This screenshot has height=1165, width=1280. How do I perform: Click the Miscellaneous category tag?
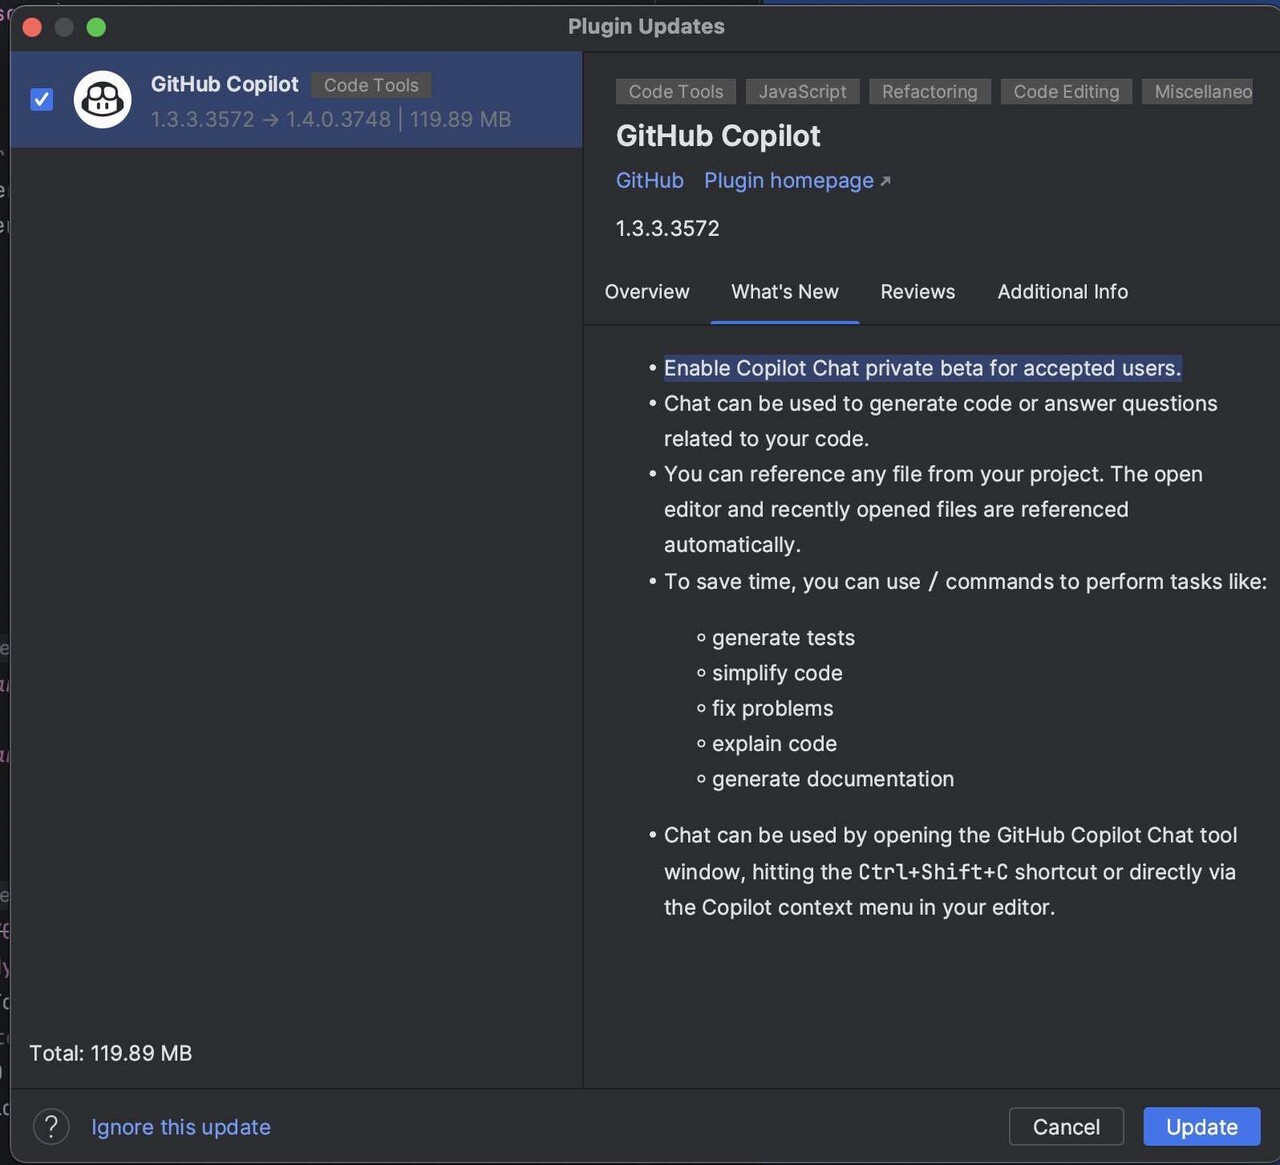tap(1203, 92)
